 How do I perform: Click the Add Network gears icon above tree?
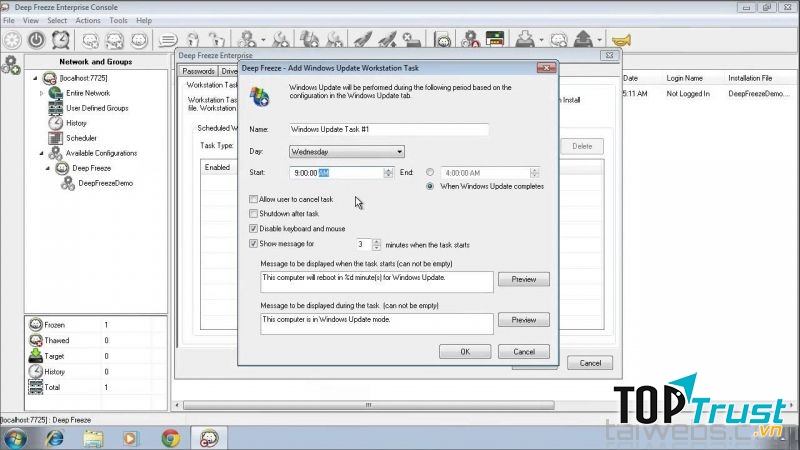[11, 65]
